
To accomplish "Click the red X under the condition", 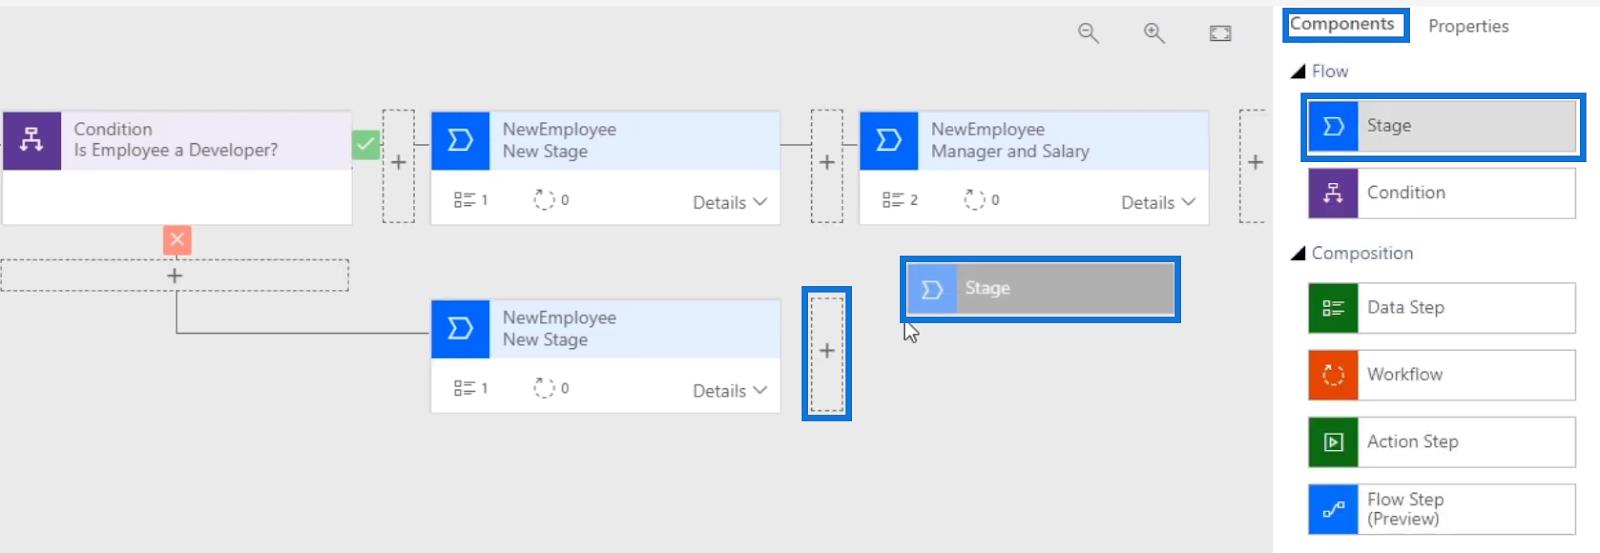I will pos(177,240).
